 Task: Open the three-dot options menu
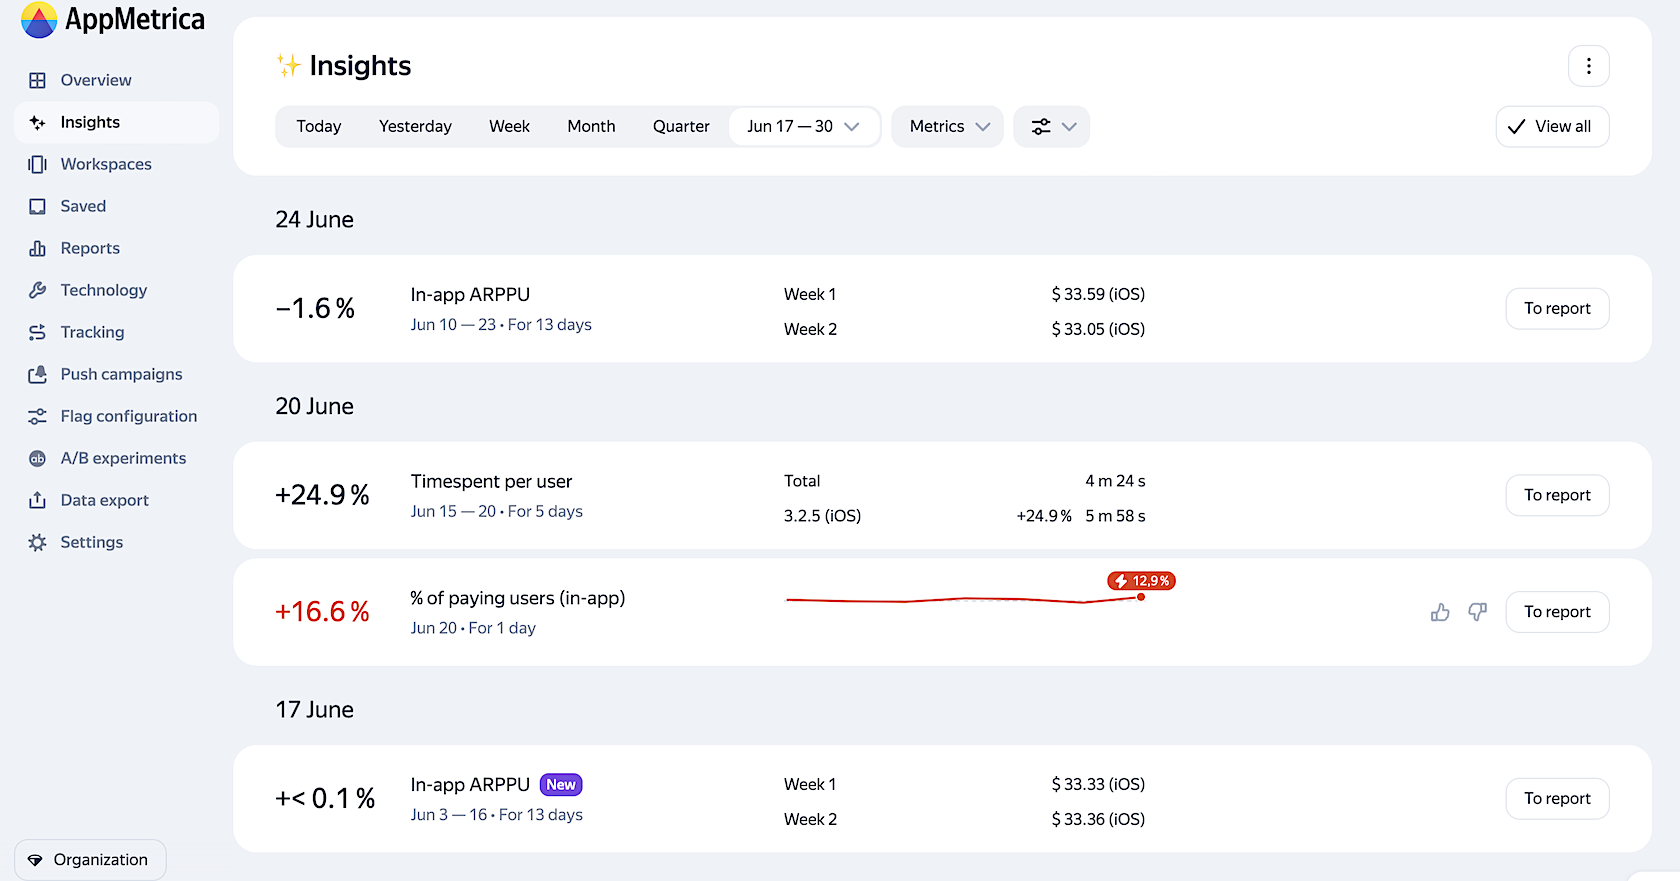point(1588,66)
